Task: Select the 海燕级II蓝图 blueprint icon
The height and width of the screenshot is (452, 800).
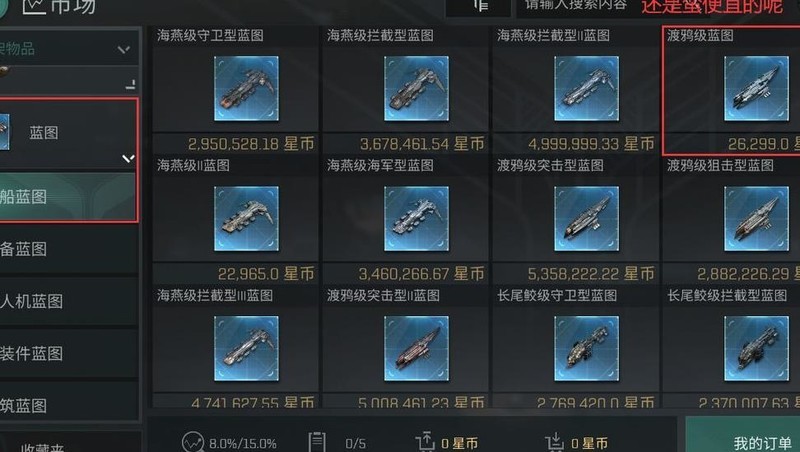Action: [246, 218]
